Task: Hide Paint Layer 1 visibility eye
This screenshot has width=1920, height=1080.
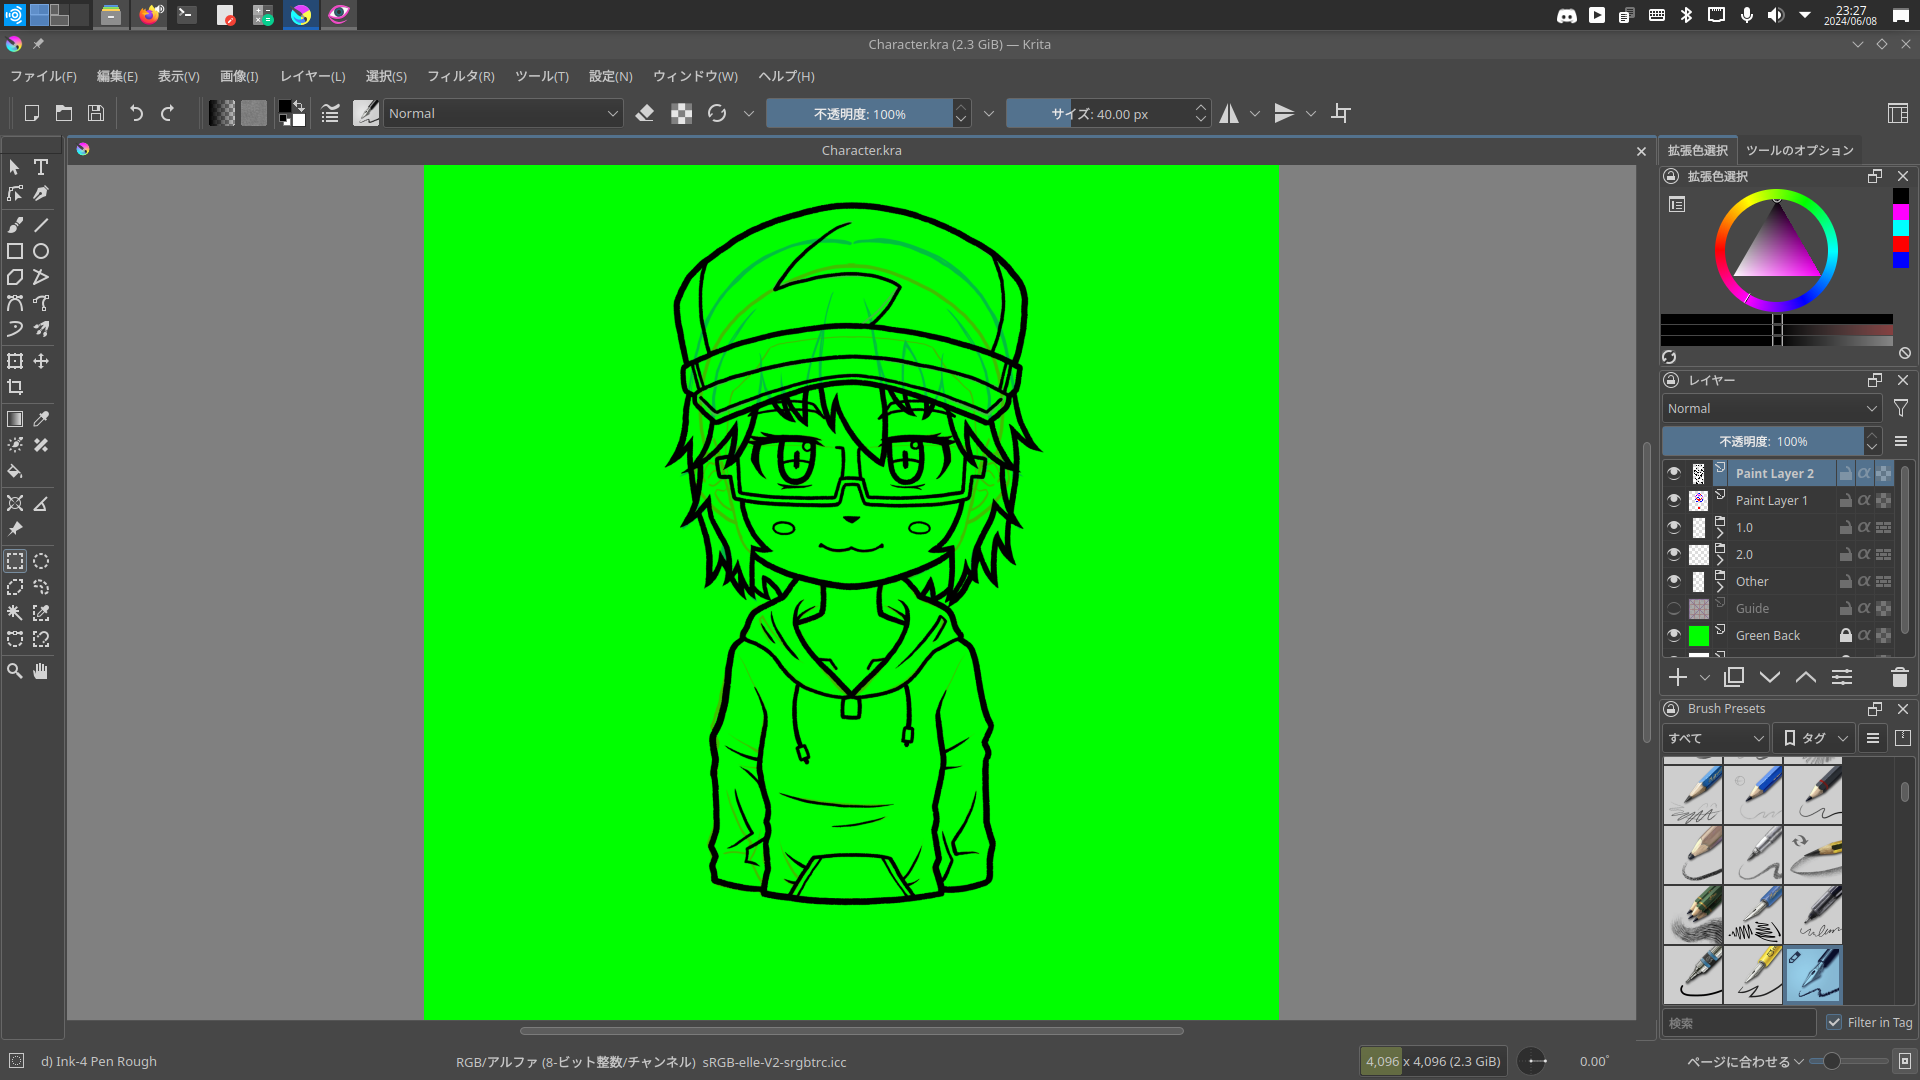Action: click(x=1674, y=500)
